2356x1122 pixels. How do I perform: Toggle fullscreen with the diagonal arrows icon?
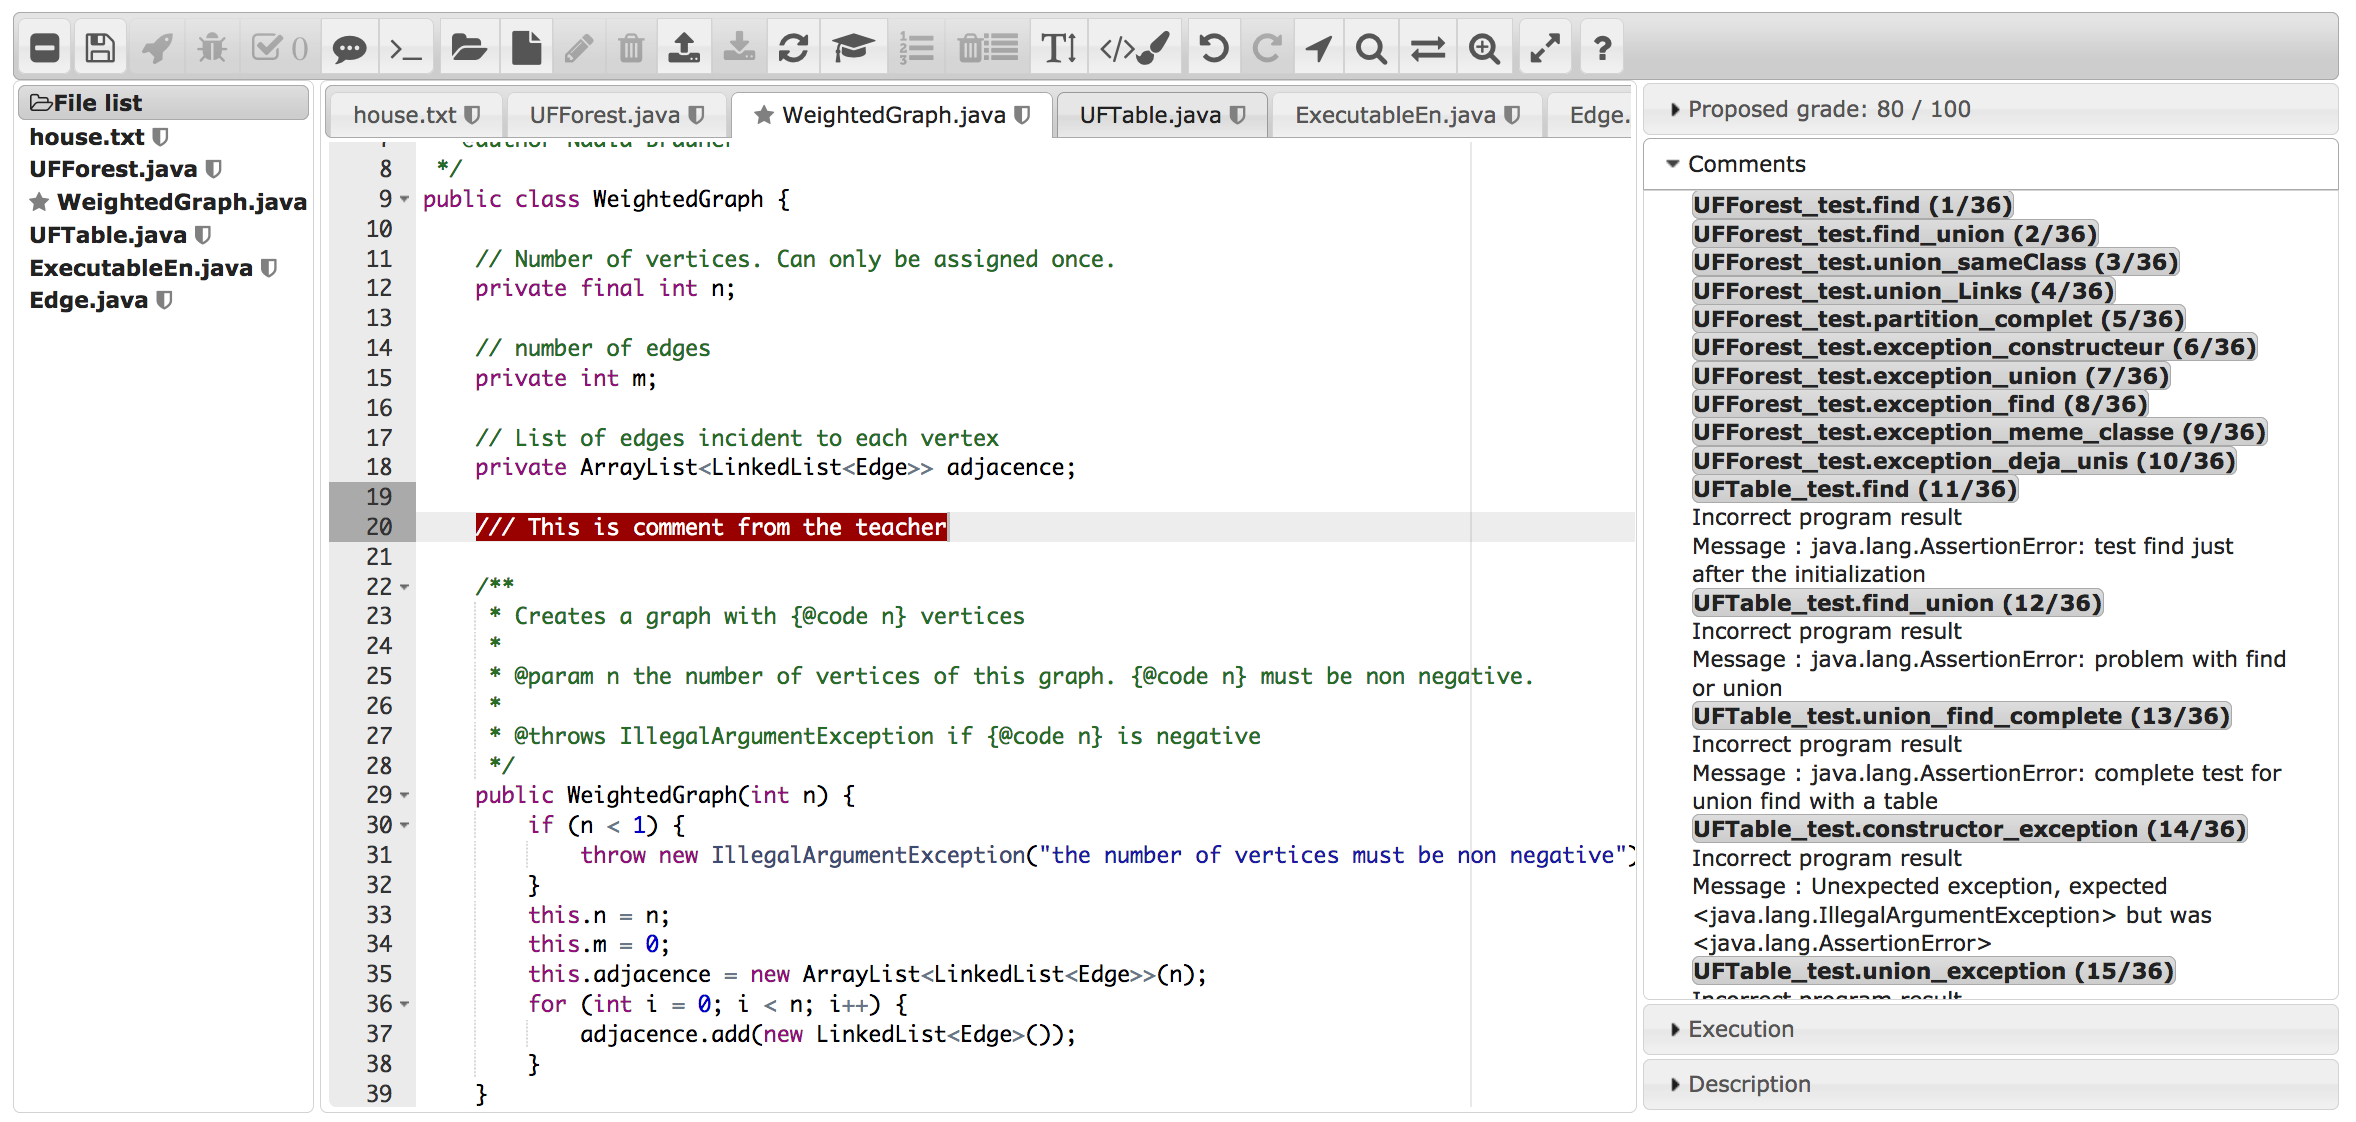[1545, 48]
